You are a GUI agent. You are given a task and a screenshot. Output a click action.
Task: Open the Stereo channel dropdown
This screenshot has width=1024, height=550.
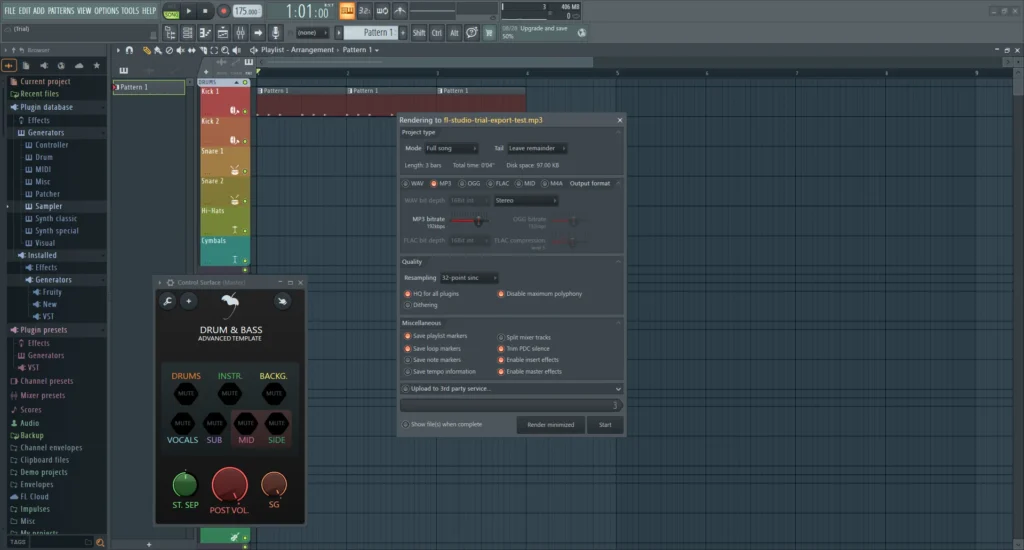click(526, 201)
